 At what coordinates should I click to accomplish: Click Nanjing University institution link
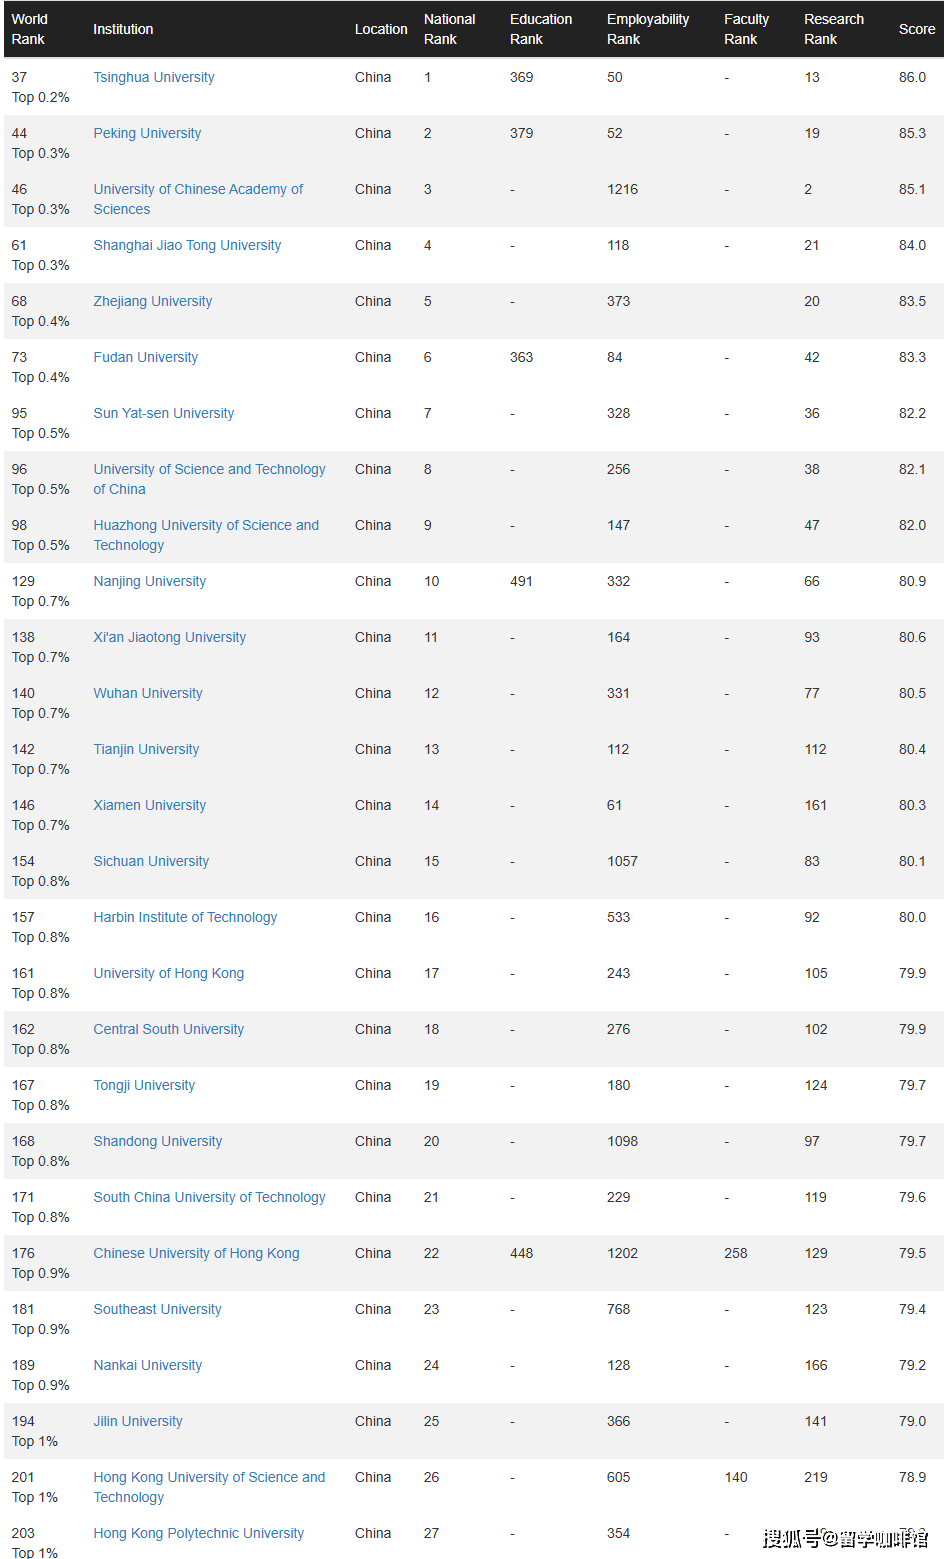pos(150,581)
